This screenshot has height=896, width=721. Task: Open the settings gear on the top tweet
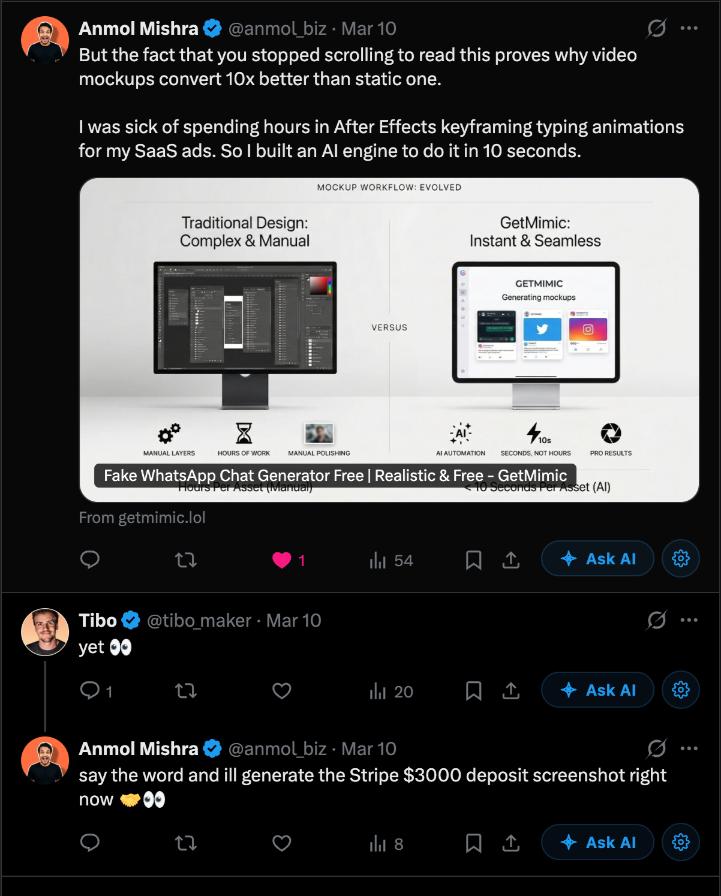pyautogui.click(x=680, y=558)
